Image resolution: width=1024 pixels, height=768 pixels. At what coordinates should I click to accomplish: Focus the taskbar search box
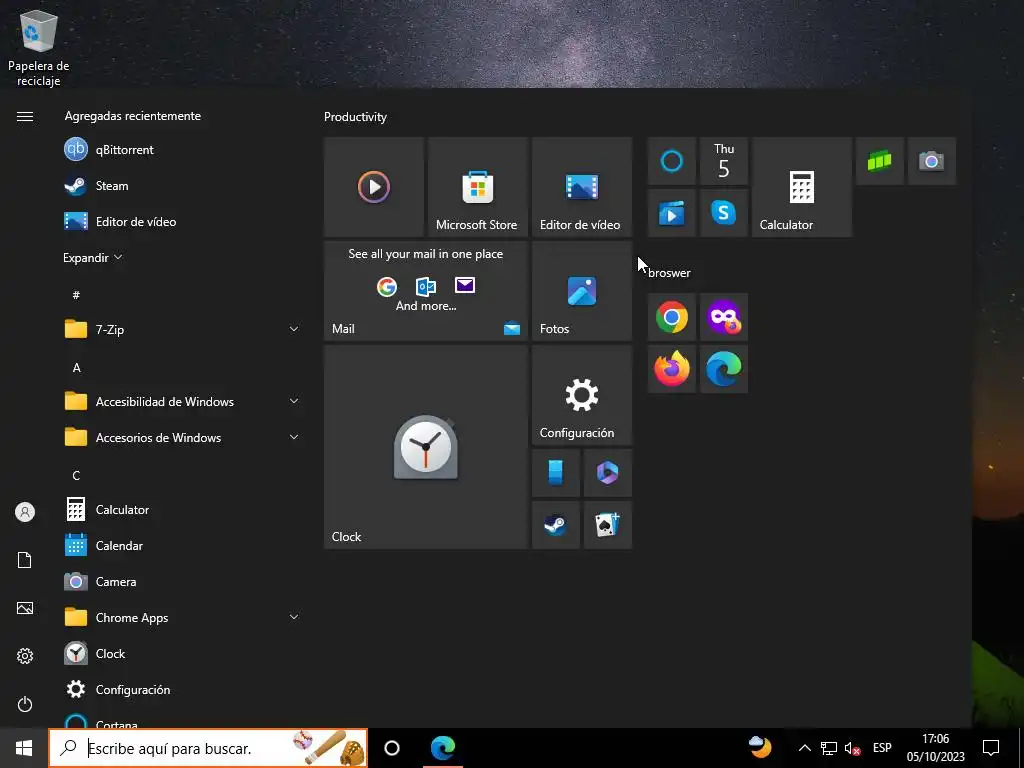point(208,748)
